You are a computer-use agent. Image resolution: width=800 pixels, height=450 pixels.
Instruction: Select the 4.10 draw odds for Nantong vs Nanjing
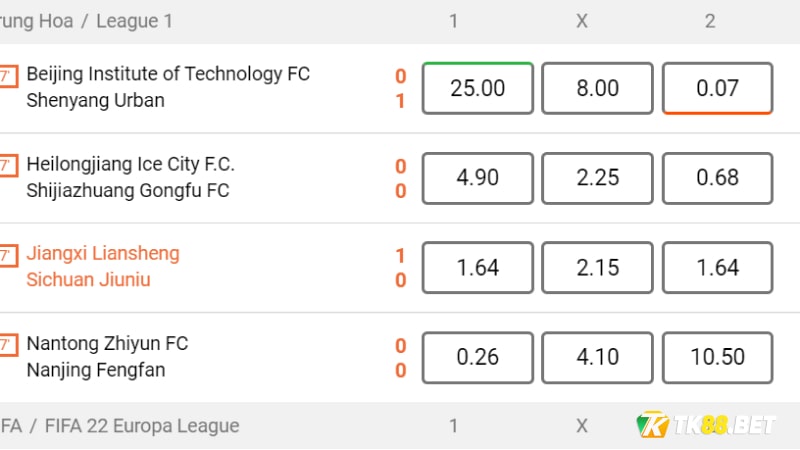pos(597,358)
